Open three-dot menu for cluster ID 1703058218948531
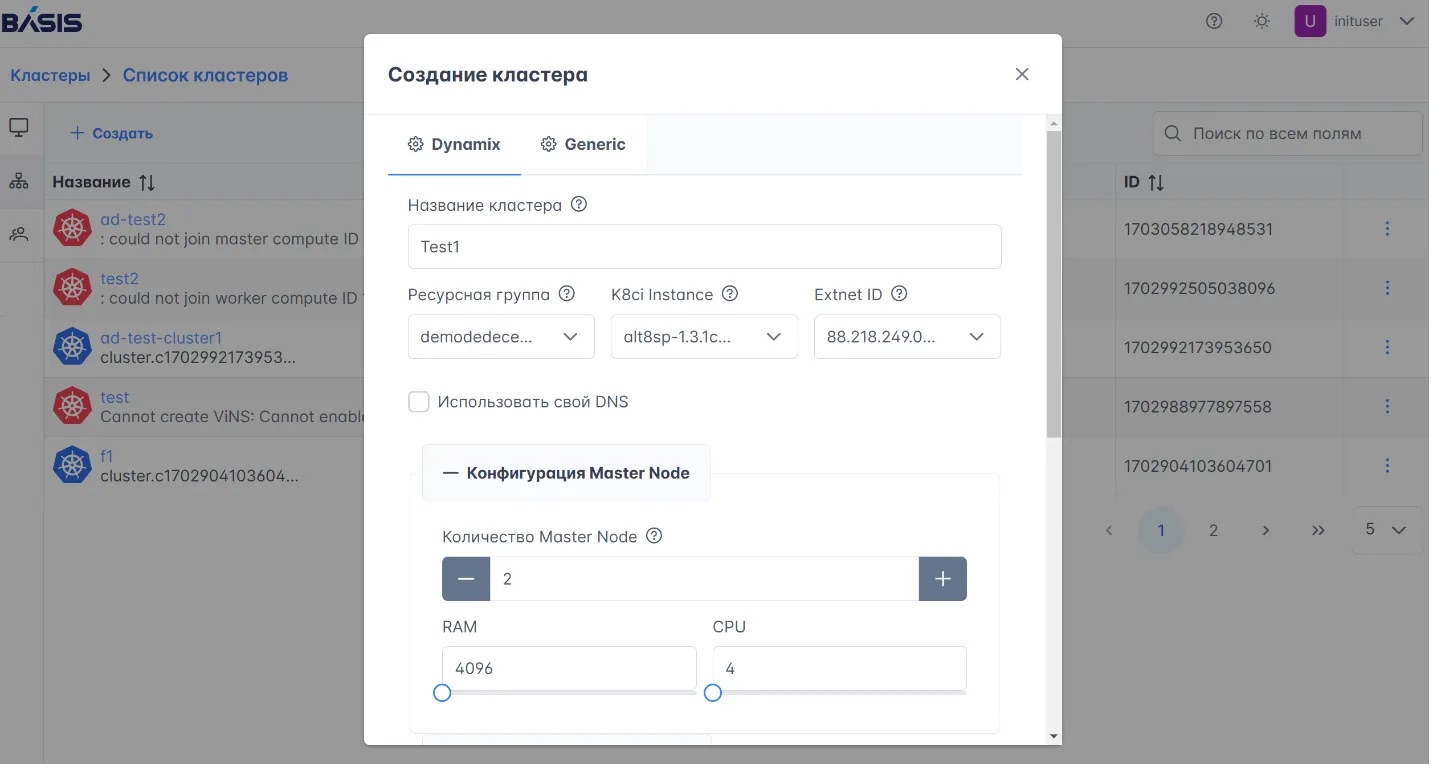This screenshot has height=769, width=1431. click(x=1387, y=229)
